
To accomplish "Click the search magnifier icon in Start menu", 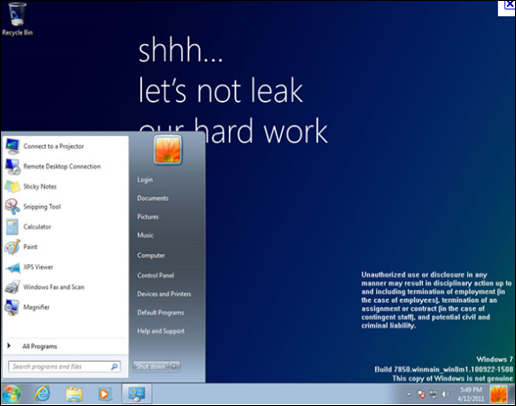I will tap(114, 367).
